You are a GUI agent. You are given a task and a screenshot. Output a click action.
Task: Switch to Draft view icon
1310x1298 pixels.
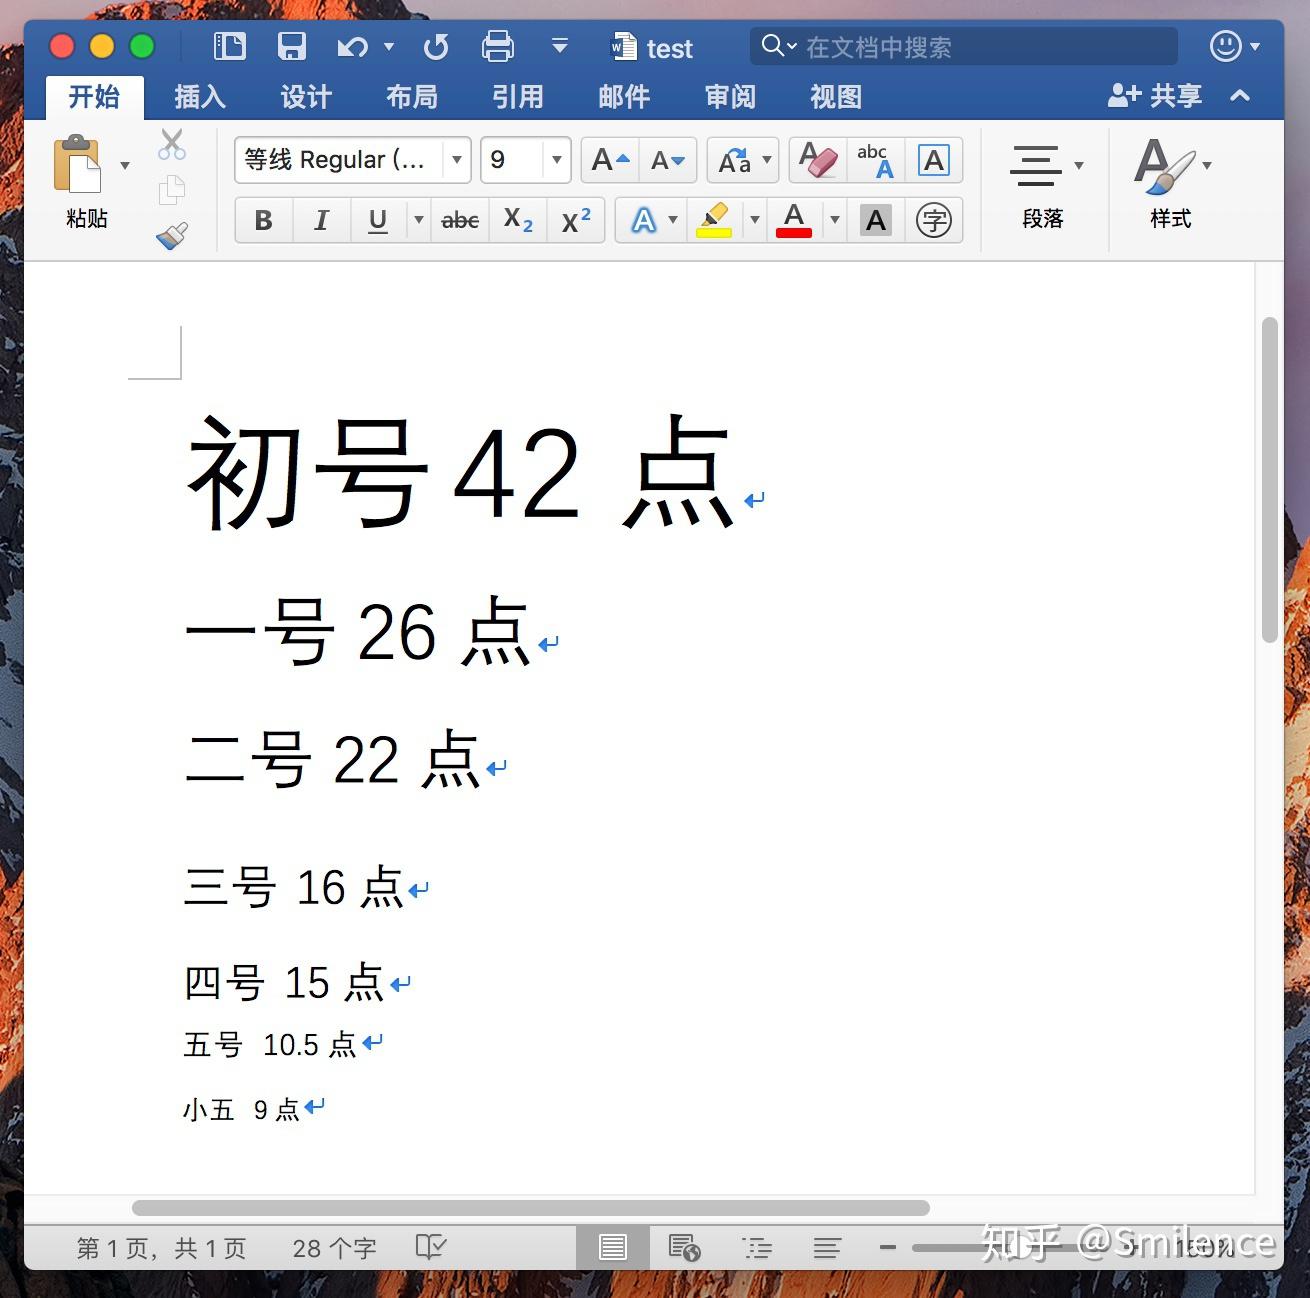tap(827, 1247)
